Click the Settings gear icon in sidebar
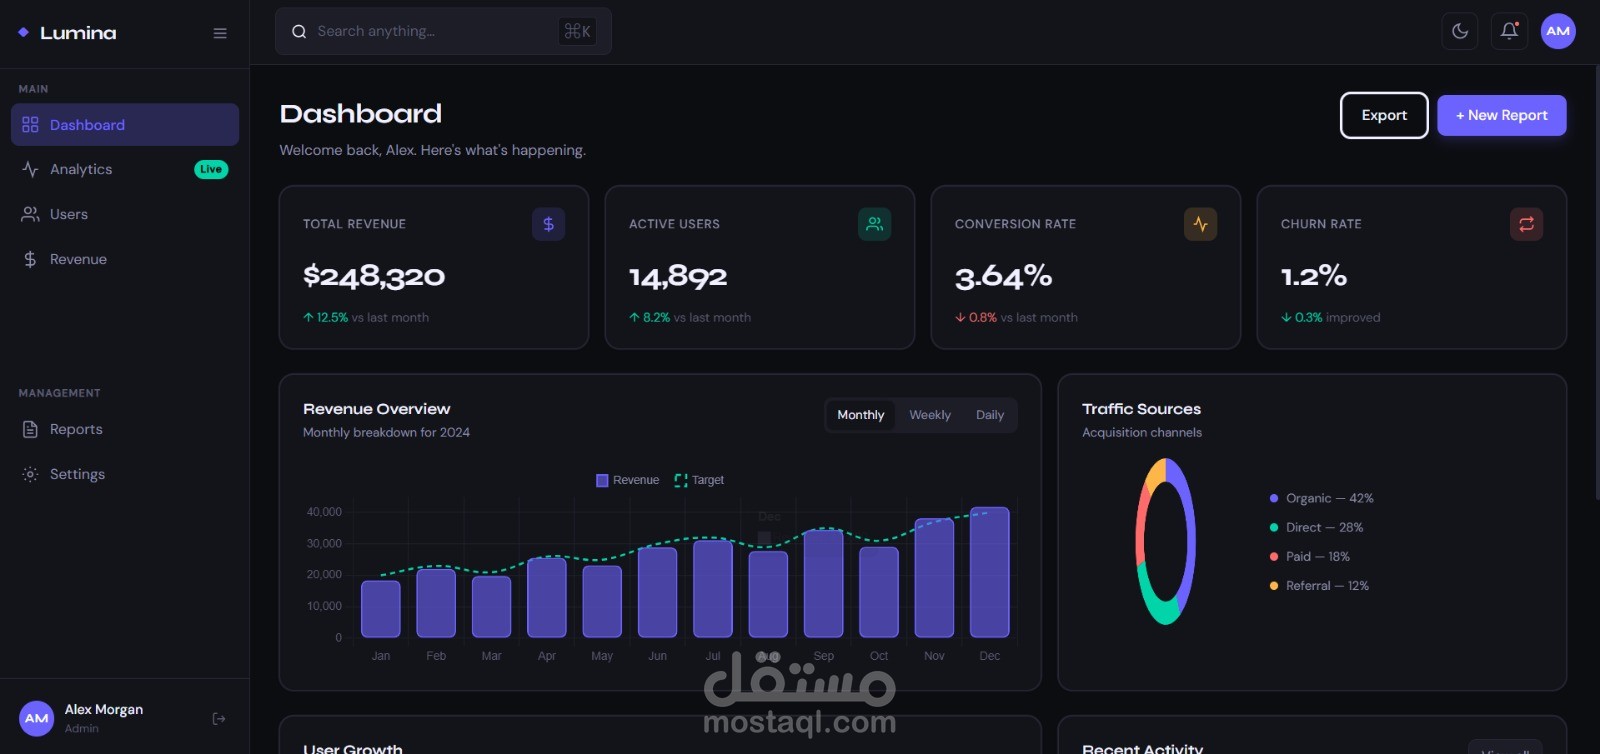This screenshot has height=754, width=1600. pyautogui.click(x=30, y=474)
